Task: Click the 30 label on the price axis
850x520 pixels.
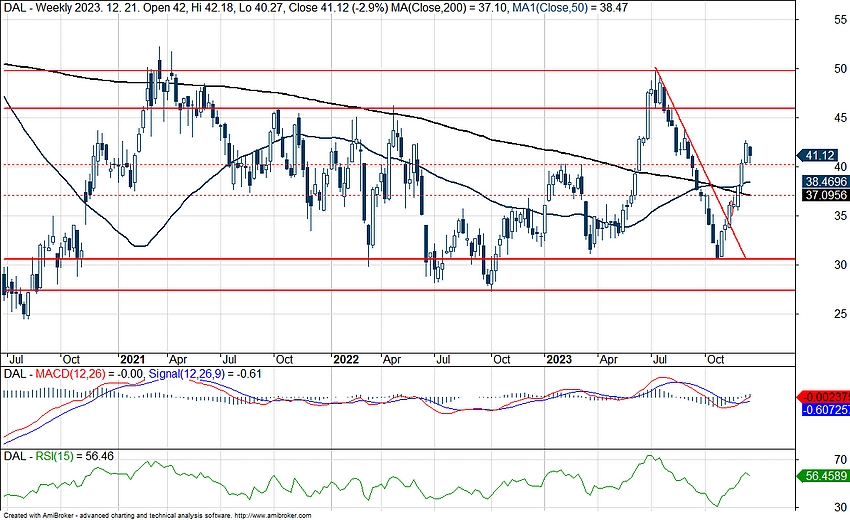Action: (x=841, y=265)
